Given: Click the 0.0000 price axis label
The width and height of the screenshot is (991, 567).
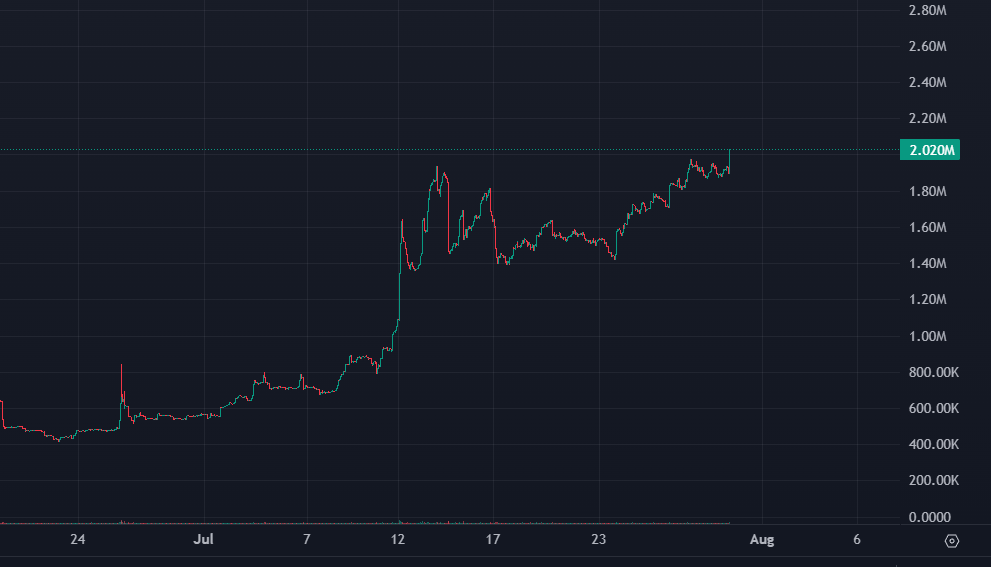Looking at the screenshot, I should point(930,517).
